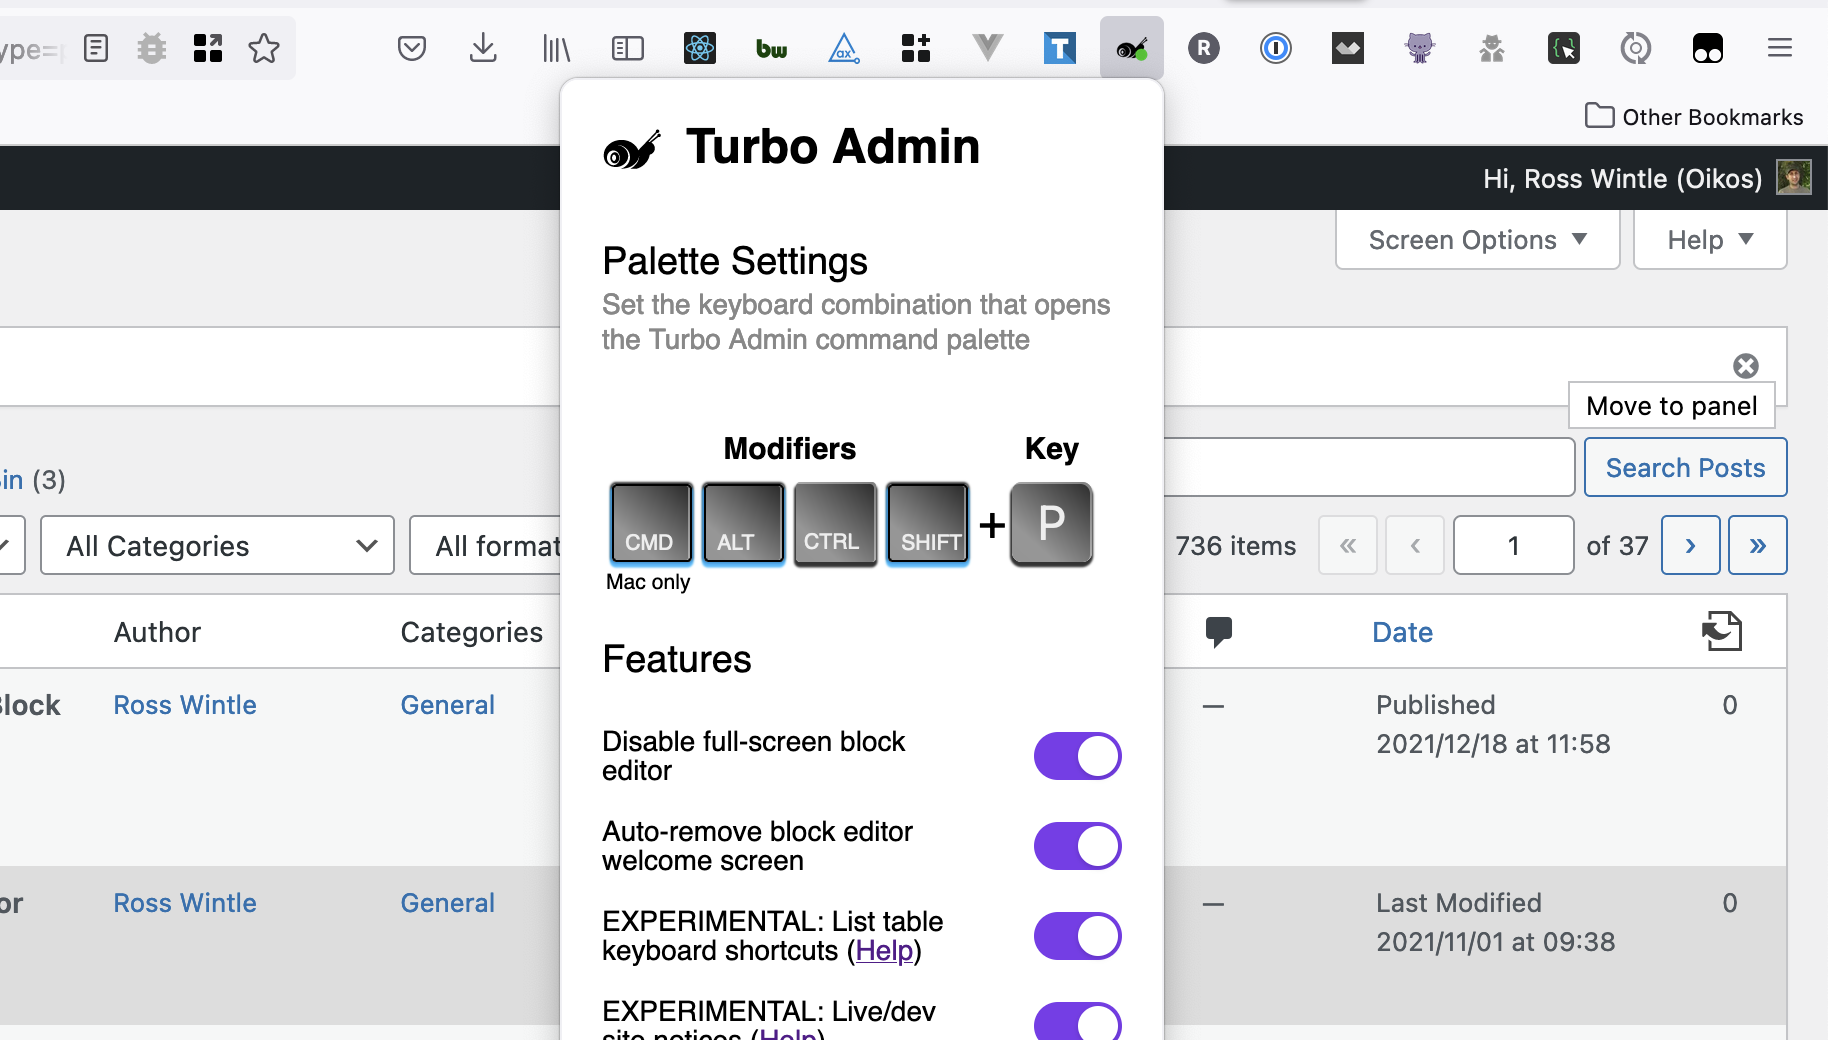
Task: Open the React DevTools extension icon
Action: 699,48
